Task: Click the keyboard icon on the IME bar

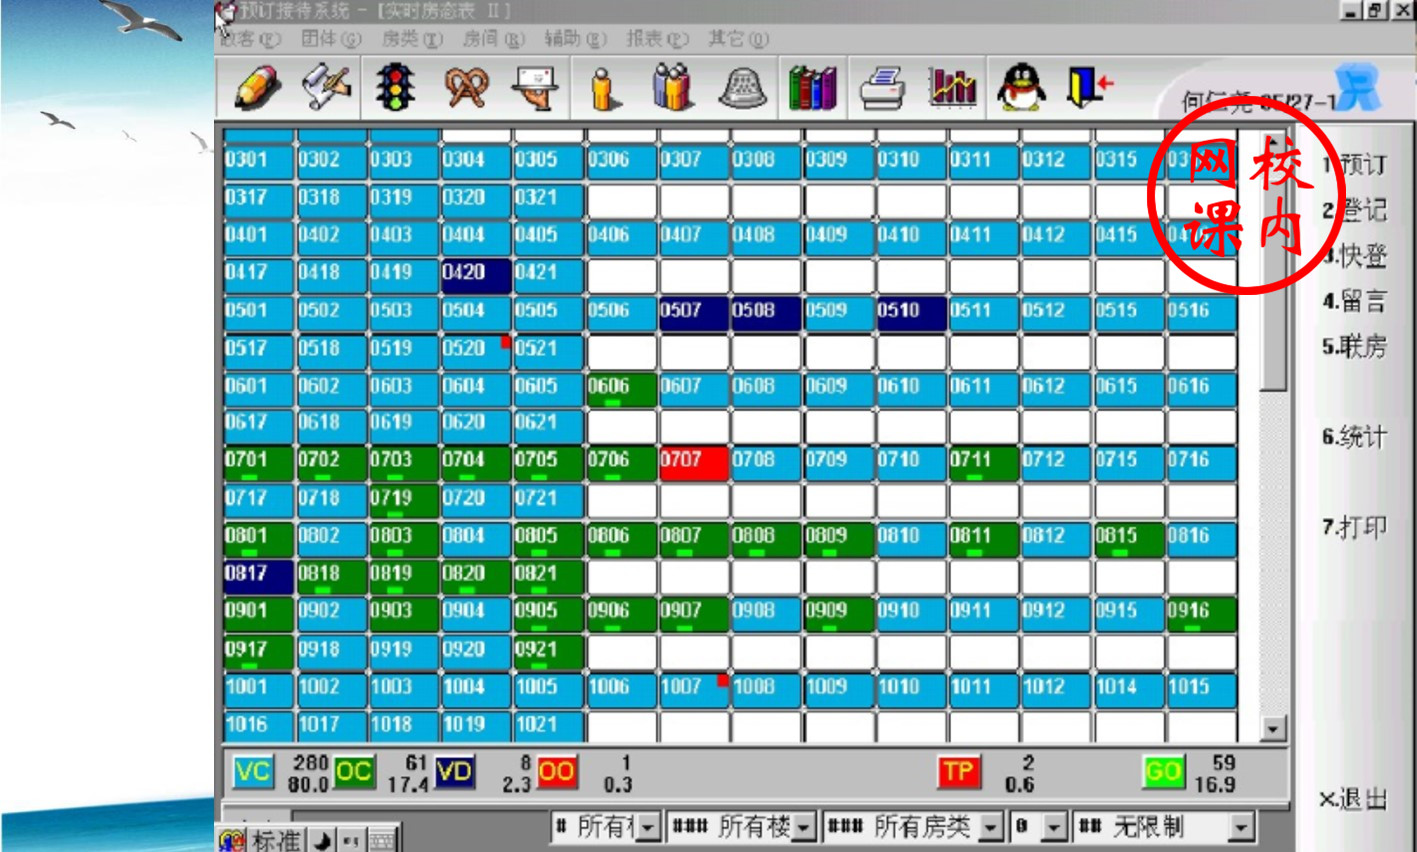Action: click(x=381, y=841)
